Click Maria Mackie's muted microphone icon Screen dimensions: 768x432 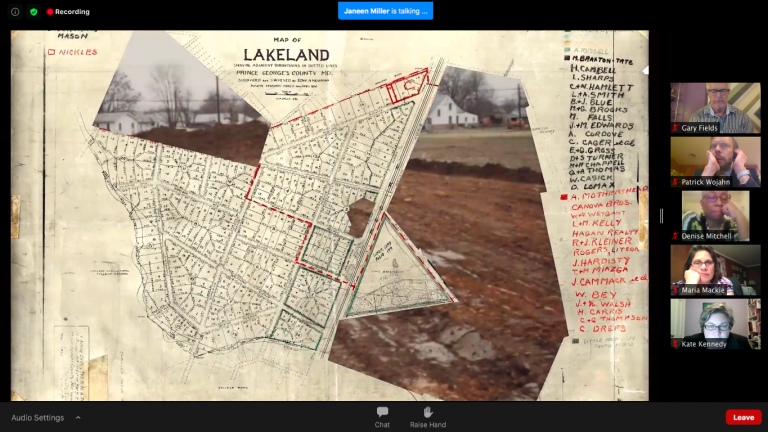coord(676,290)
